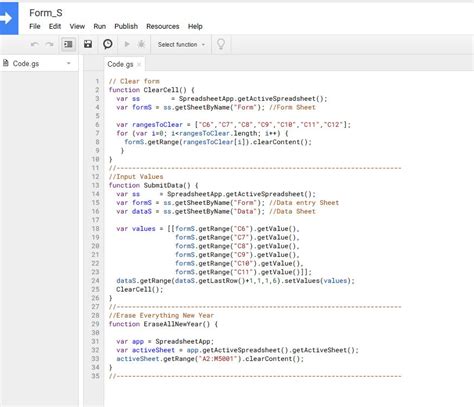Click the 'var values' declaration line
This screenshot has width=474, height=407.
coord(208,229)
